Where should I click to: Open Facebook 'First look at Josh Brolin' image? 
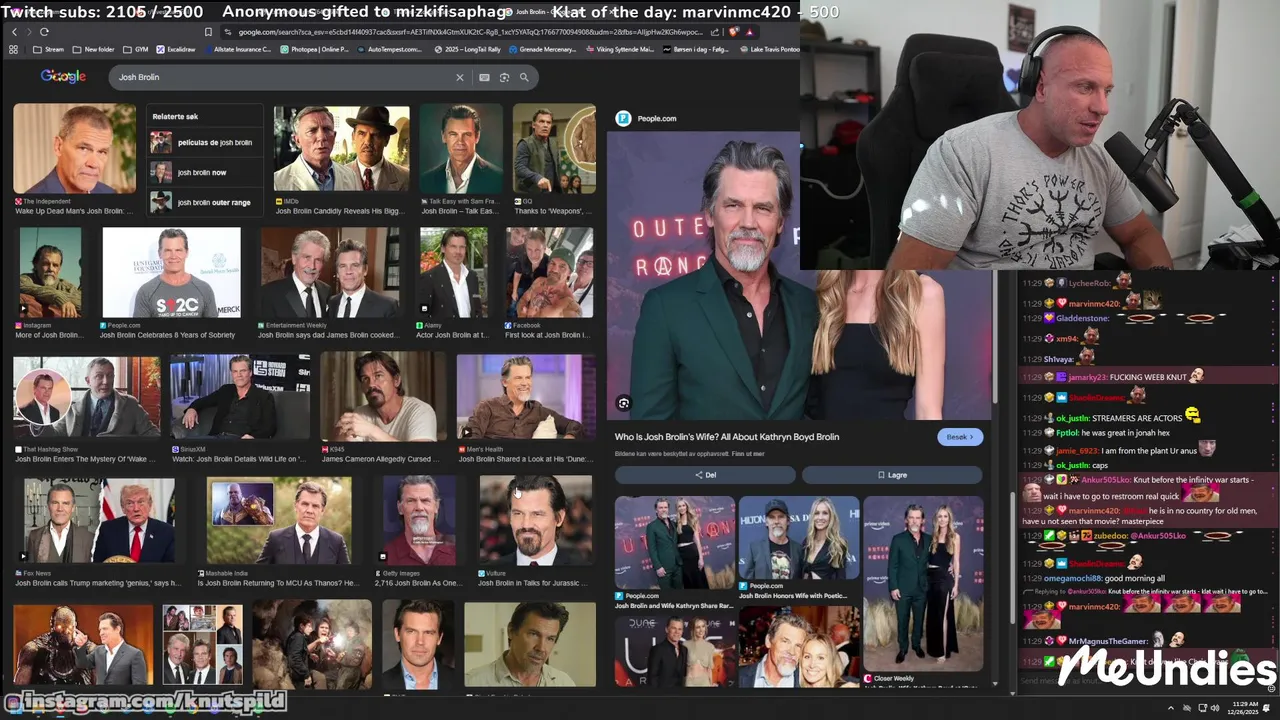pyautogui.click(x=549, y=272)
